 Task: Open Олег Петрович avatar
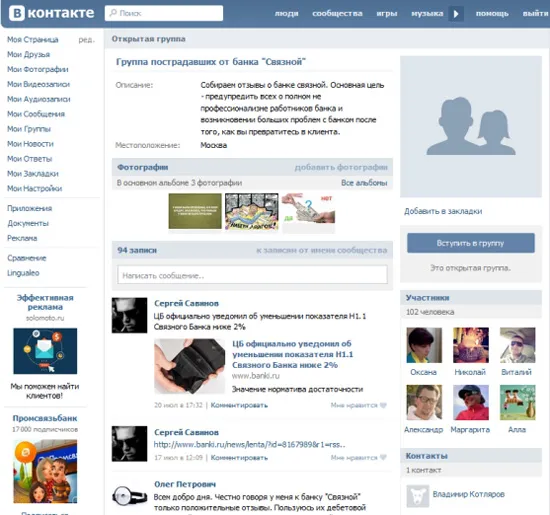click(x=129, y=496)
